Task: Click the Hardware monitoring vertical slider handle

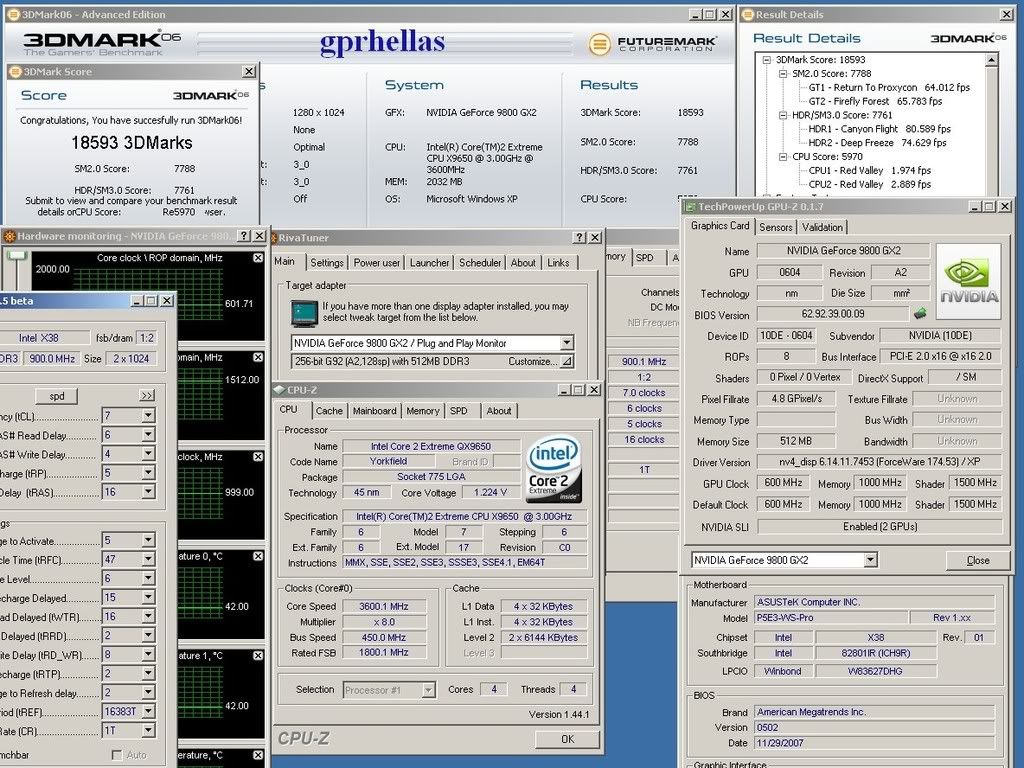Action: point(17,255)
